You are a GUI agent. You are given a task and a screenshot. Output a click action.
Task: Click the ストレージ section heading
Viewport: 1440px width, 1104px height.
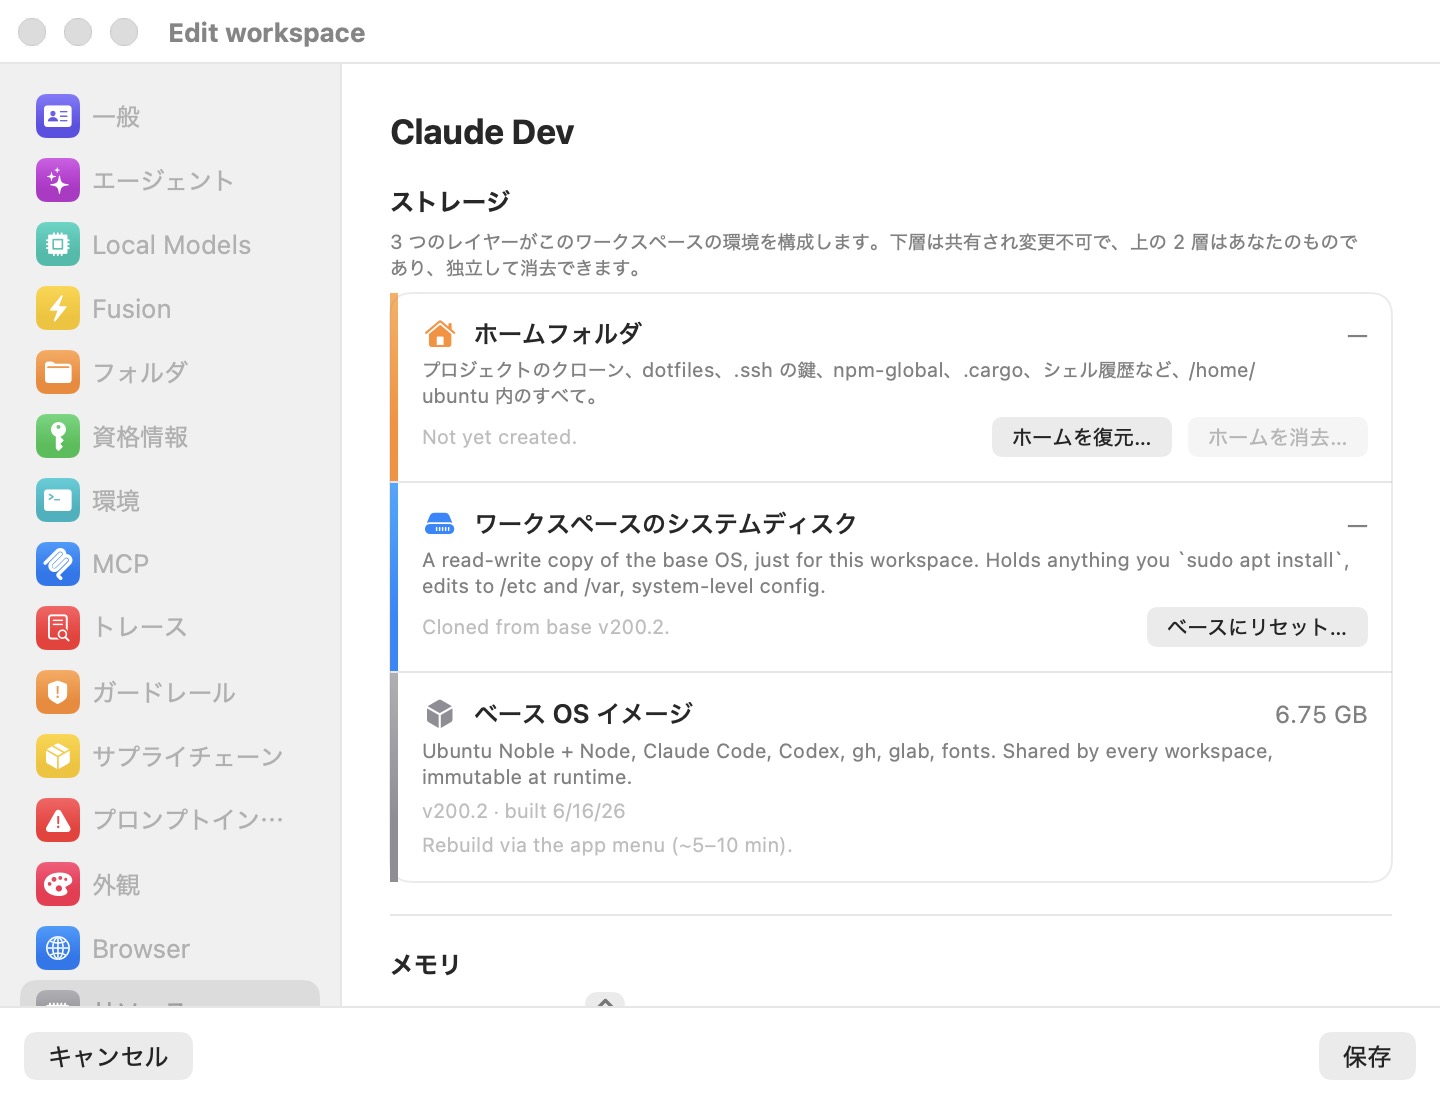pos(450,201)
